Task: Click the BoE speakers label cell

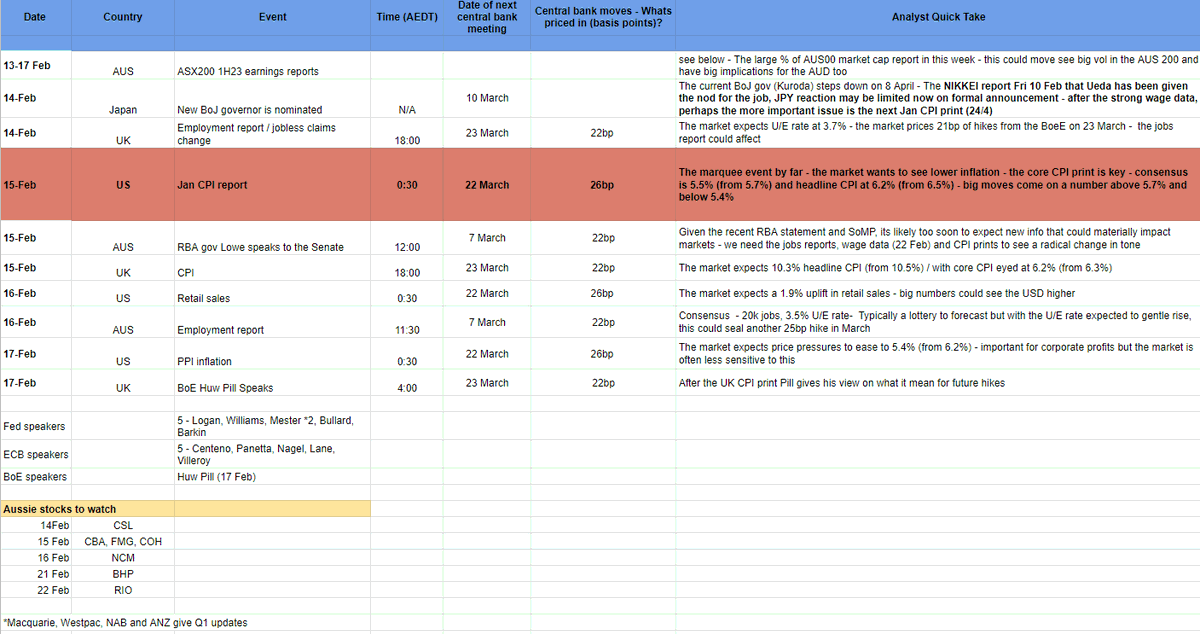Action: pyautogui.click(x=35, y=477)
